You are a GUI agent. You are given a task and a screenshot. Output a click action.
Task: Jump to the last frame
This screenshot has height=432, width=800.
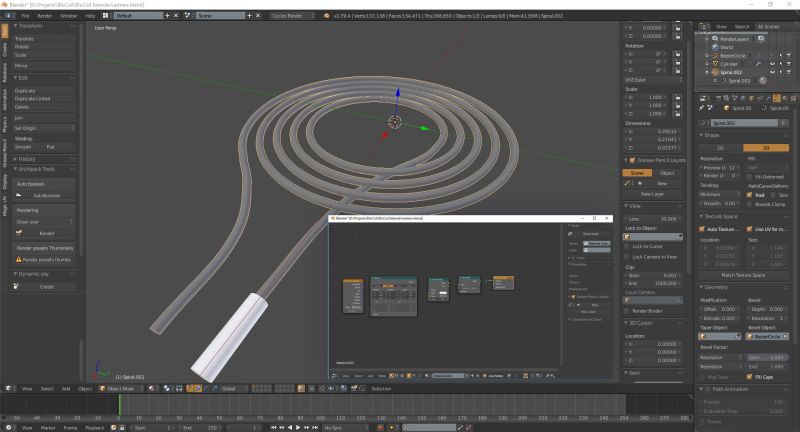coord(315,428)
